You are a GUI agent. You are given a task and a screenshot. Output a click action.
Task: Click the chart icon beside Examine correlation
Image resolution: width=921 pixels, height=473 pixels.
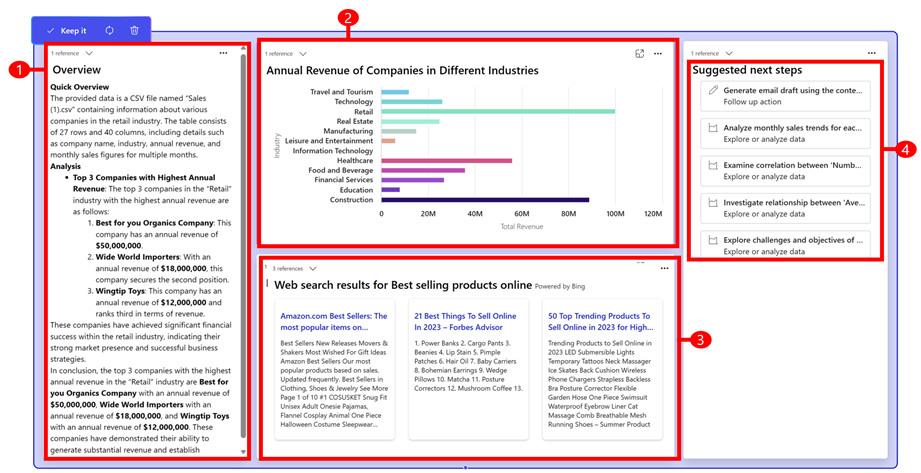pos(713,165)
